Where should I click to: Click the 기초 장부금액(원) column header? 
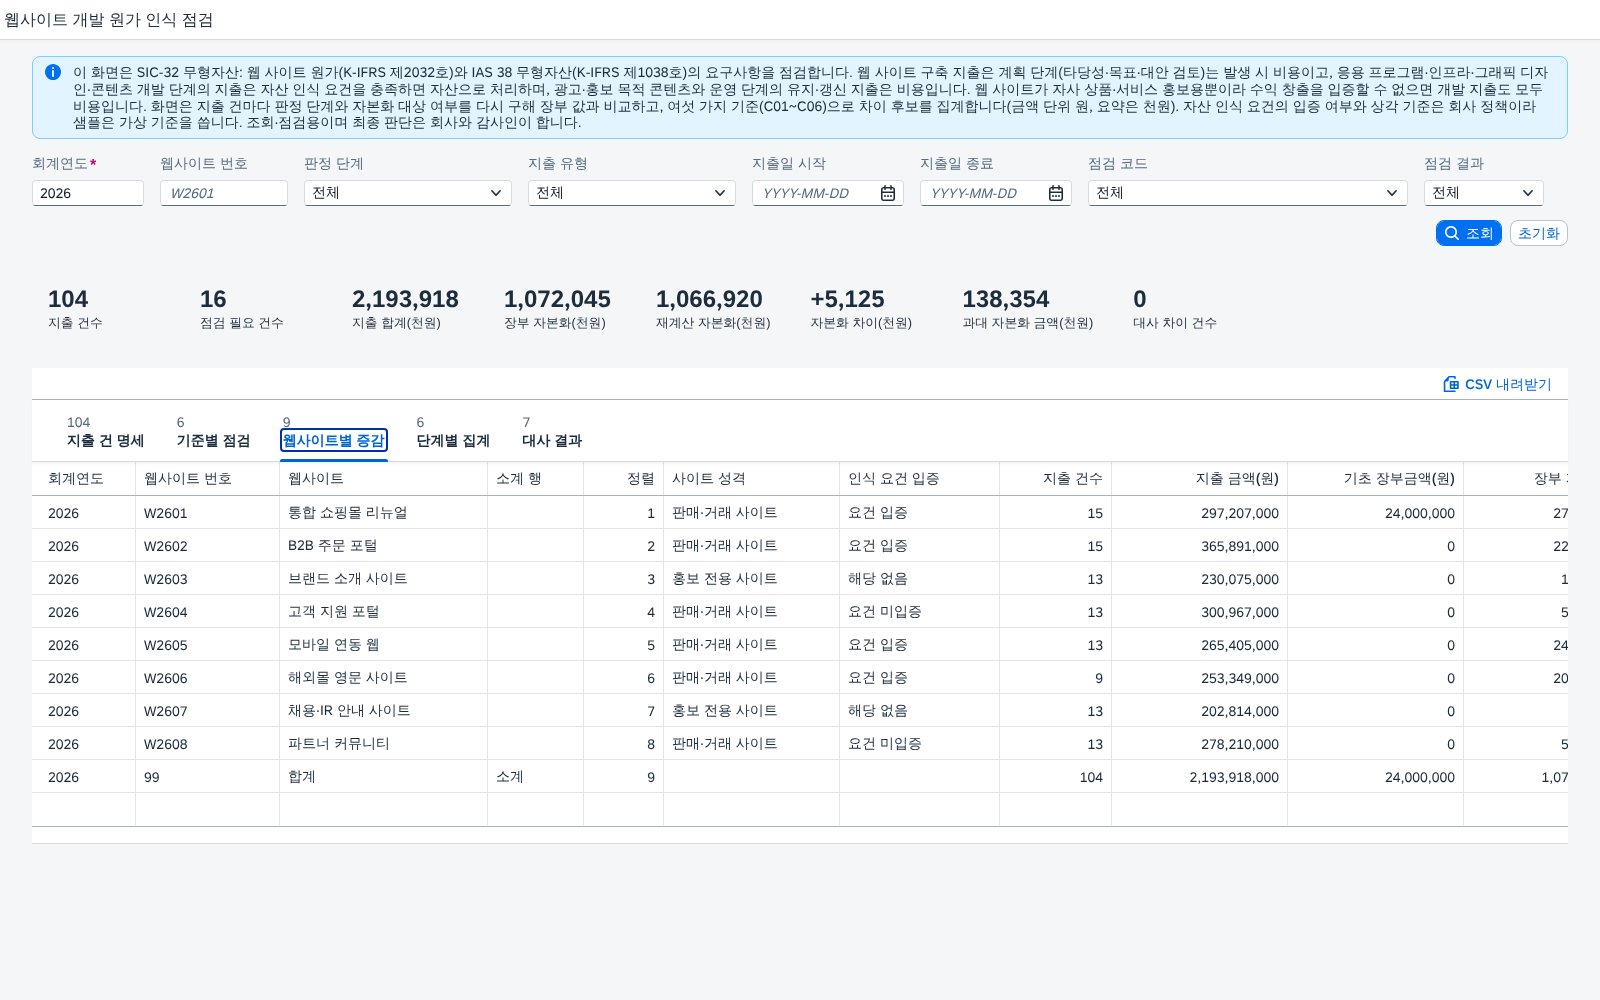(x=1375, y=479)
